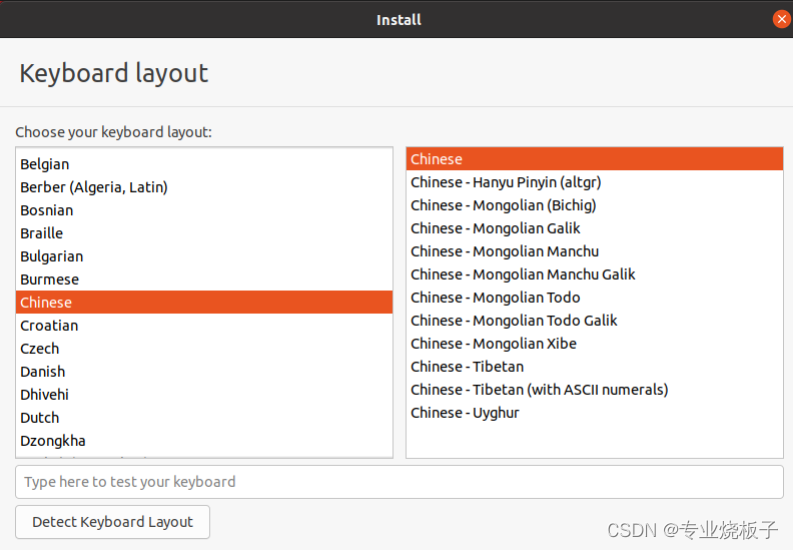Select Berber (Algeria, Latin) layout
793x550 pixels.
pos(204,188)
